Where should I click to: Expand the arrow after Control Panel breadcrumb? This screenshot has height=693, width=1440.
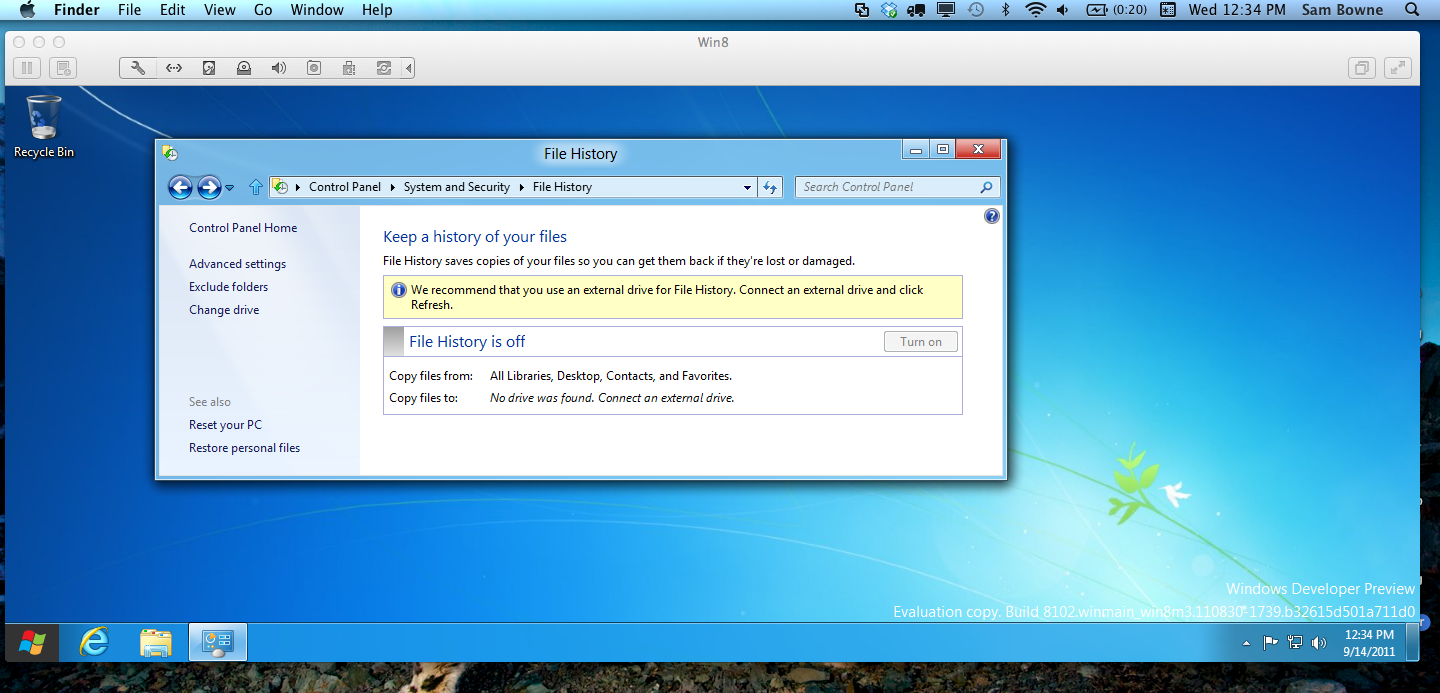click(393, 187)
